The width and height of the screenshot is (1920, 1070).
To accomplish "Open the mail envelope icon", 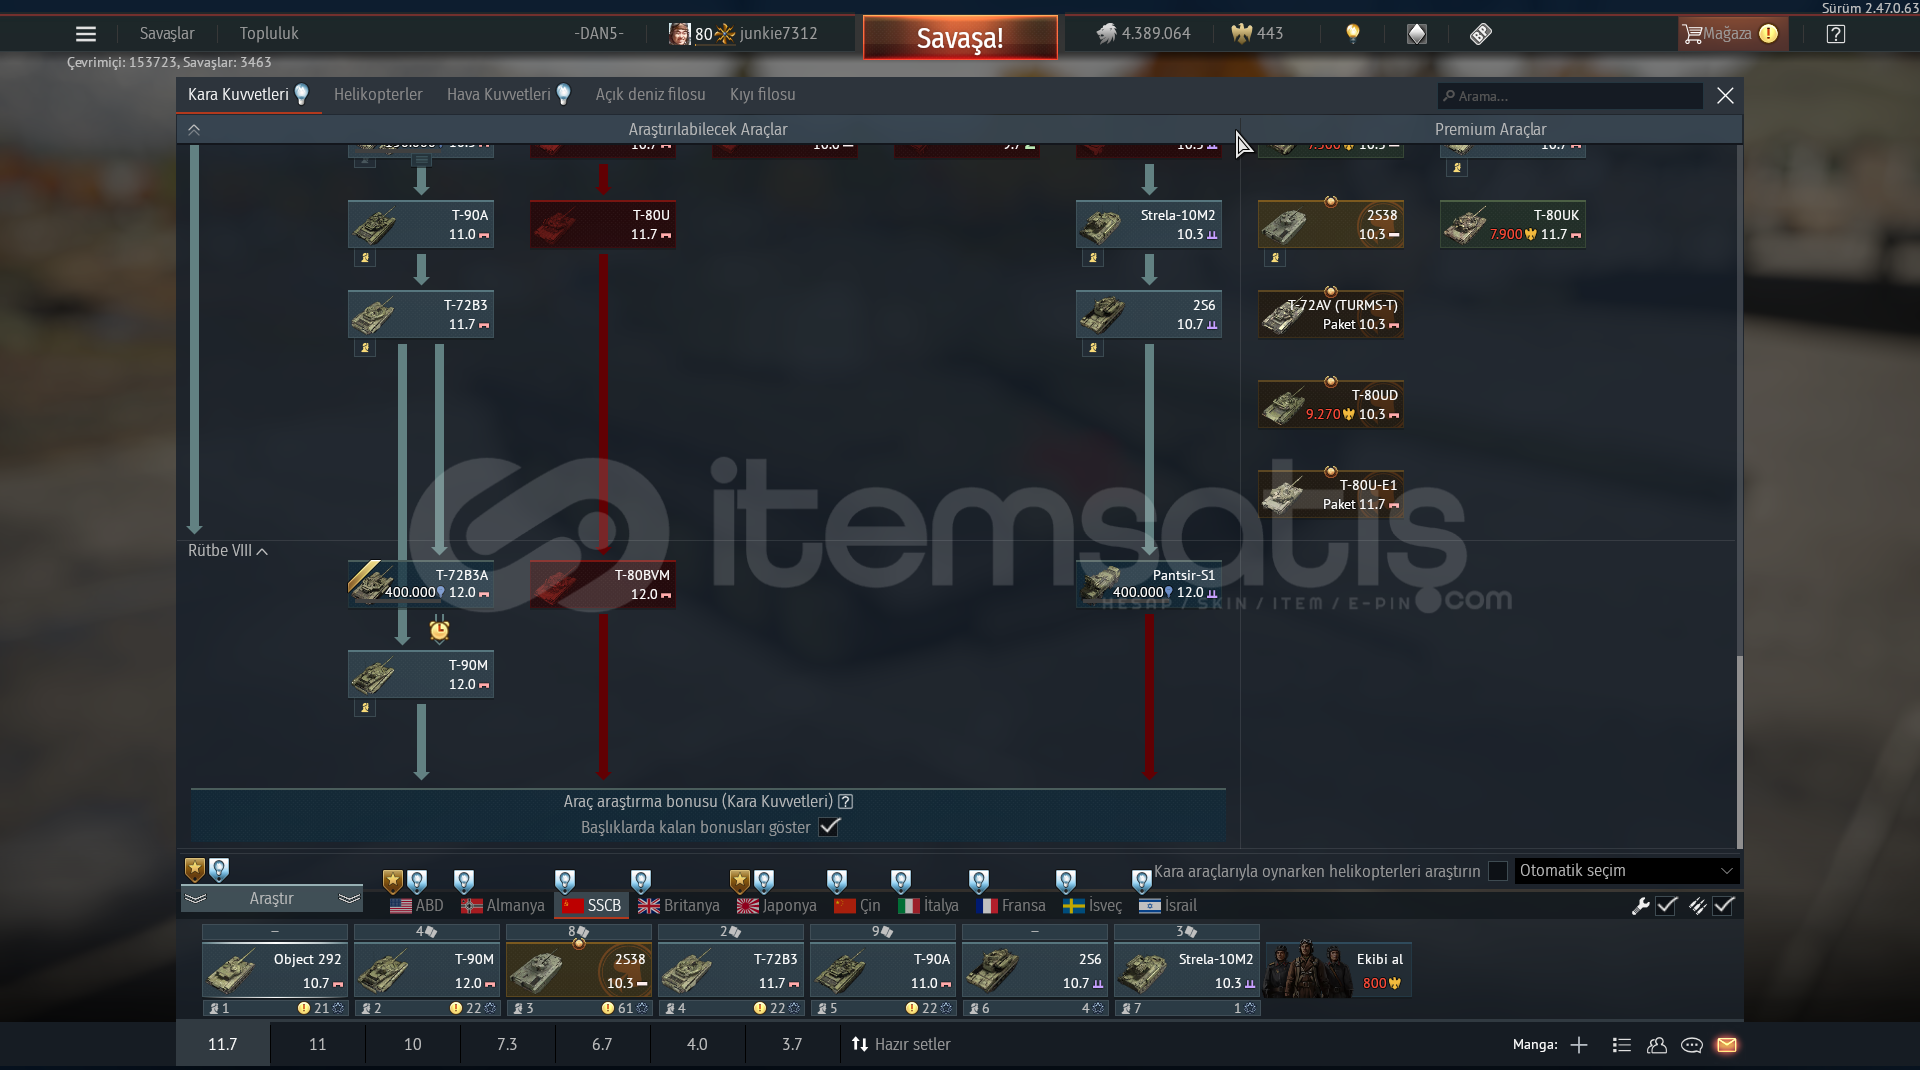I will point(1727,1045).
